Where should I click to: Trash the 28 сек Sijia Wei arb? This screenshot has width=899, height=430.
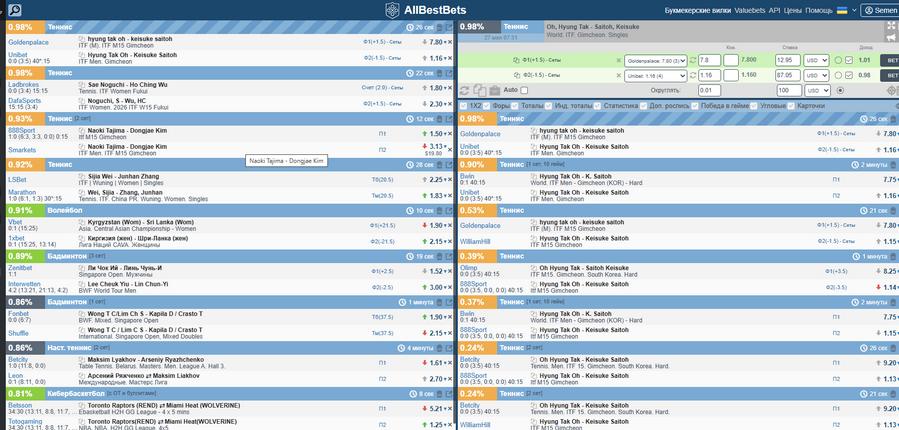pyautogui.click(x=440, y=165)
